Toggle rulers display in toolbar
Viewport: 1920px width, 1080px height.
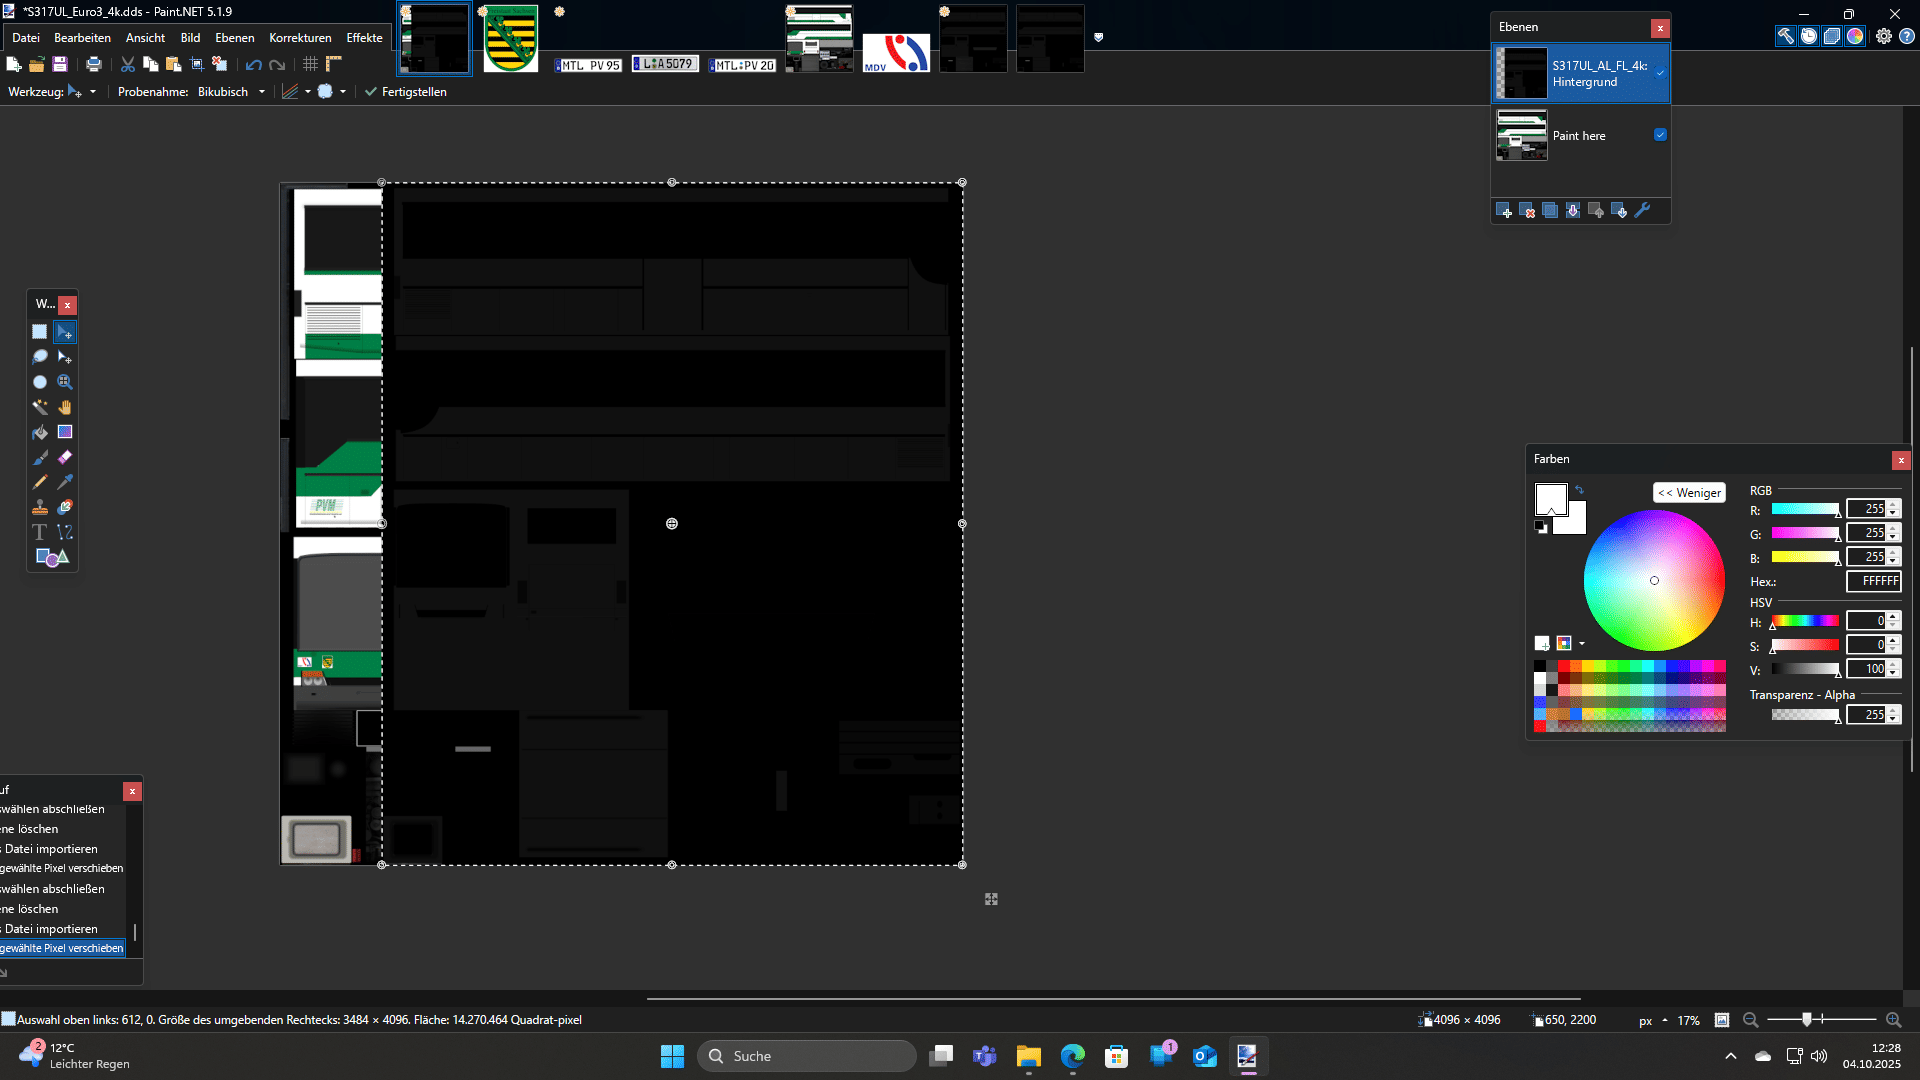click(x=334, y=64)
